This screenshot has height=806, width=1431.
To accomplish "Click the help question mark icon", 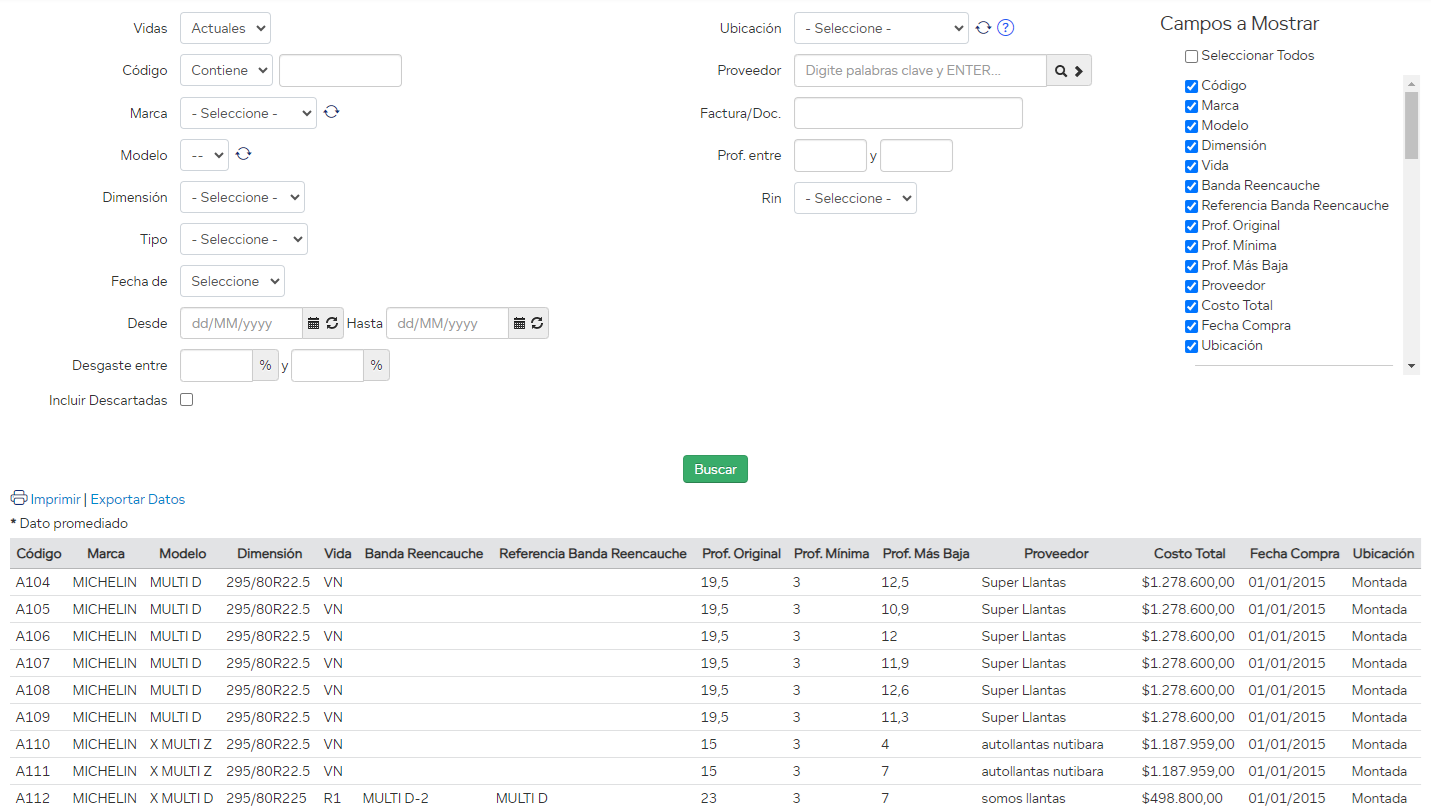I will pos(1006,28).
